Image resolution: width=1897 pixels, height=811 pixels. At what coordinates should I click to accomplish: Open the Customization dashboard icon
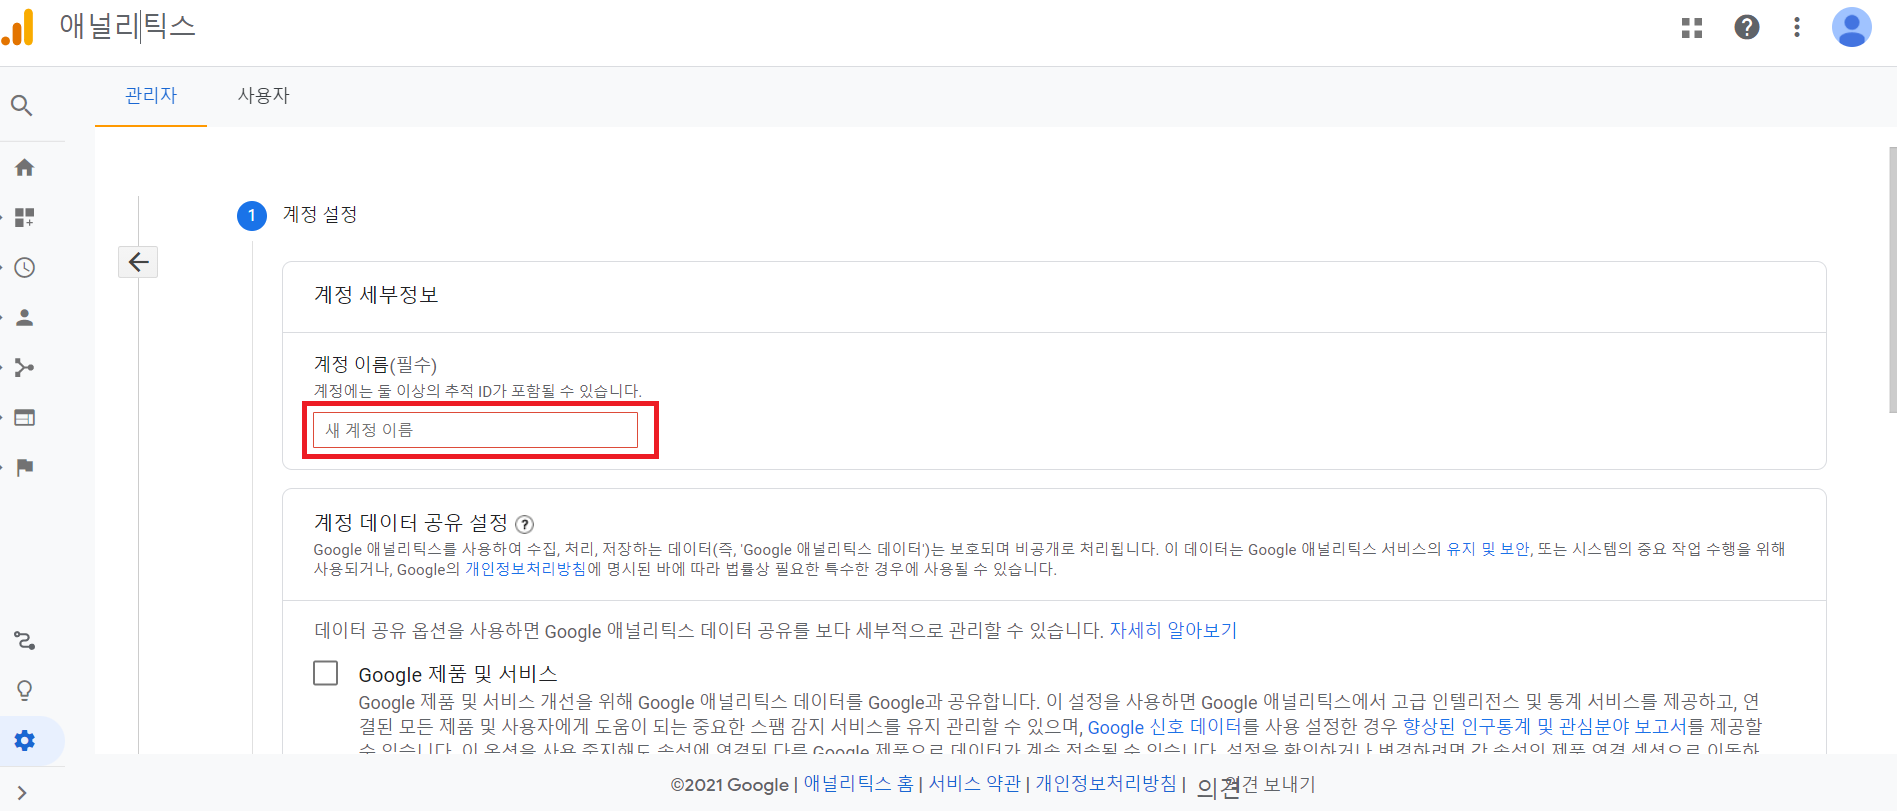(x=25, y=218)
